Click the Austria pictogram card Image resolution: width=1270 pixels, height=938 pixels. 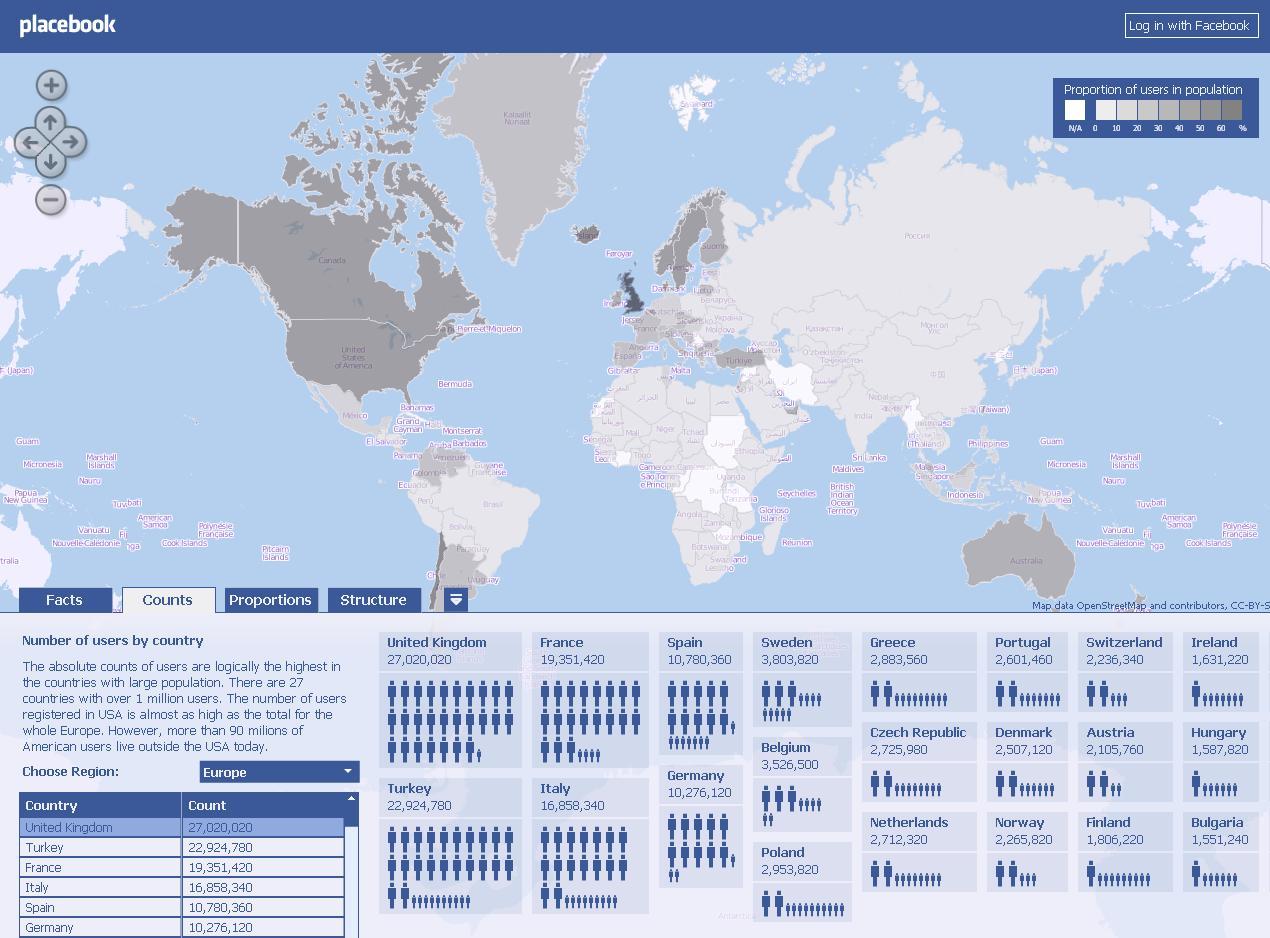tap(1125, 761)
